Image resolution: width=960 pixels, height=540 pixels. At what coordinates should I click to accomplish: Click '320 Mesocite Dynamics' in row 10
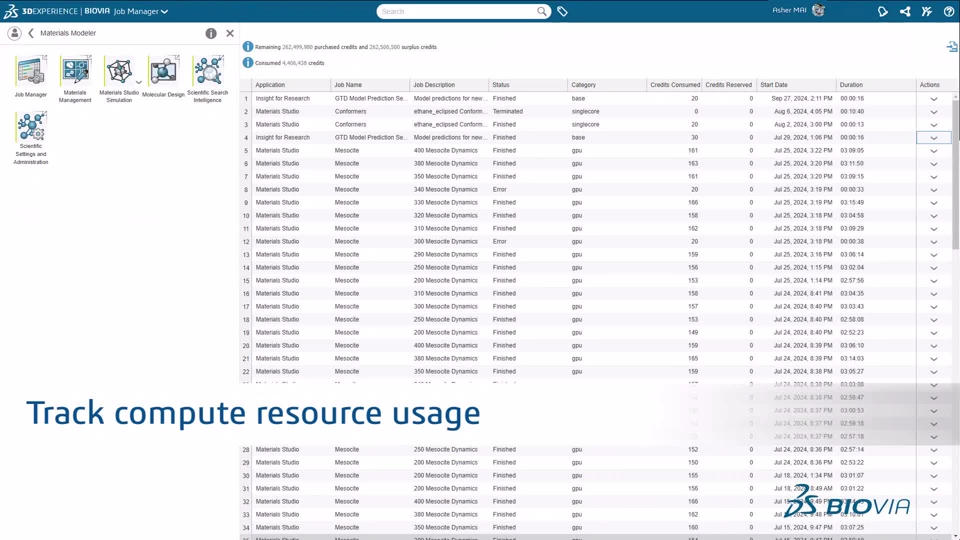tap(445, 216)
